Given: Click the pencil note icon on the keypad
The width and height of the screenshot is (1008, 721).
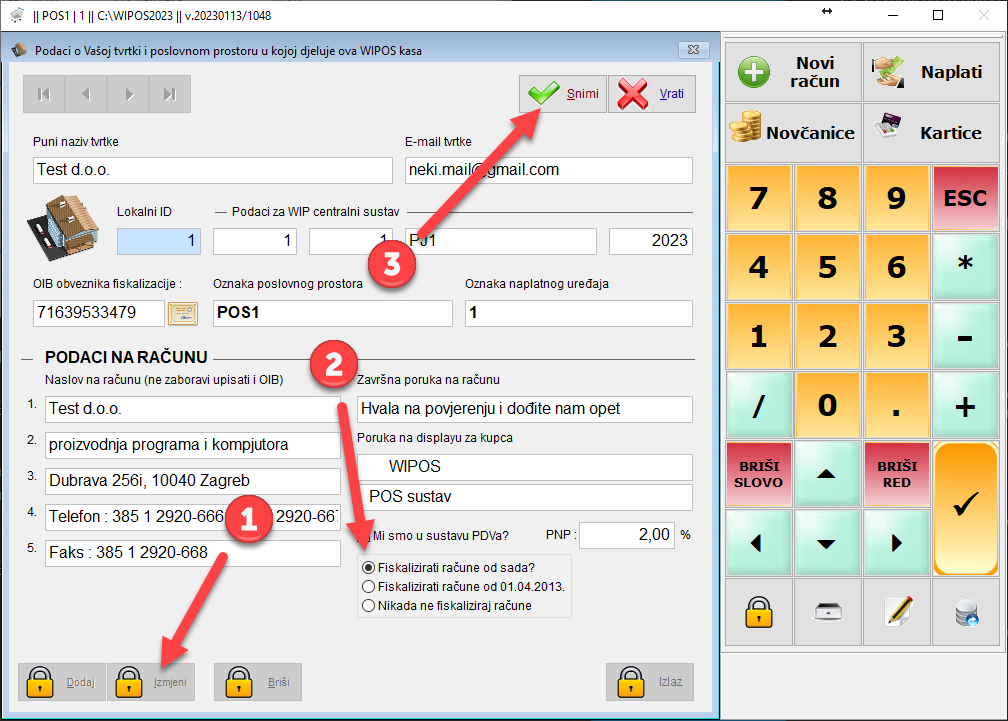Looking at the screenshot, I should click(x=897, y=612).
